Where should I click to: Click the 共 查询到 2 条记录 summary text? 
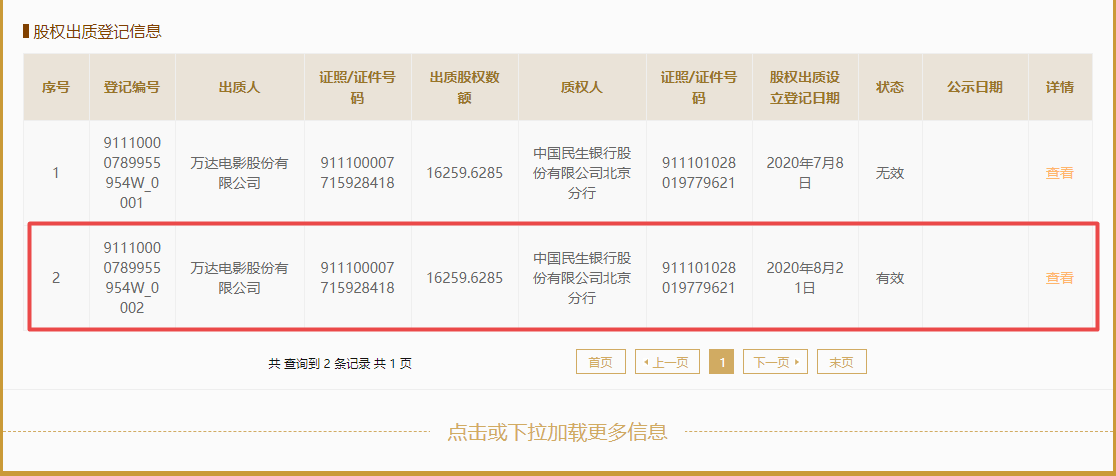(339, 364)
